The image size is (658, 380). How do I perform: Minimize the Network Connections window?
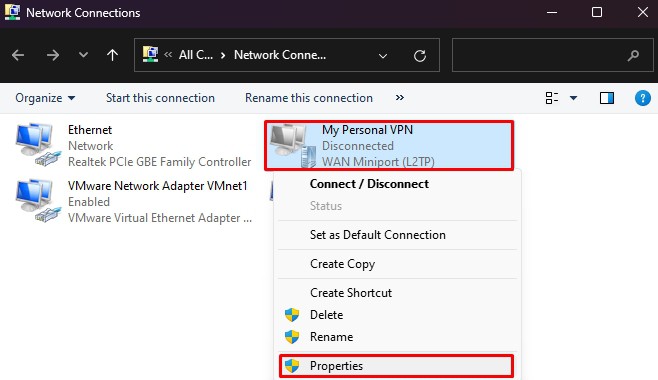pos(552,13)
